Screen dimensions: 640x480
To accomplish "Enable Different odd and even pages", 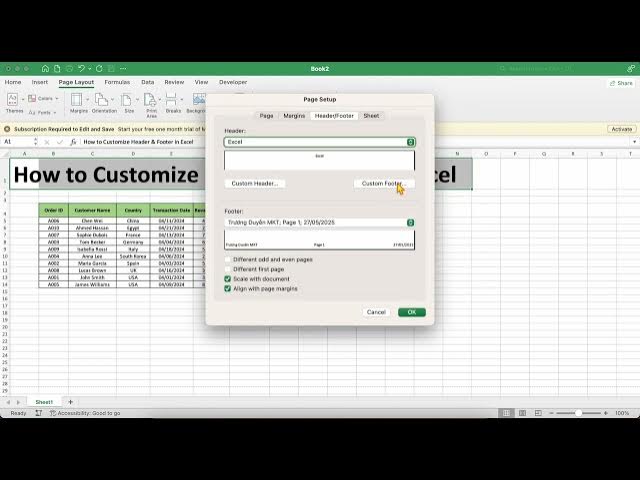I will click(228, 260).
